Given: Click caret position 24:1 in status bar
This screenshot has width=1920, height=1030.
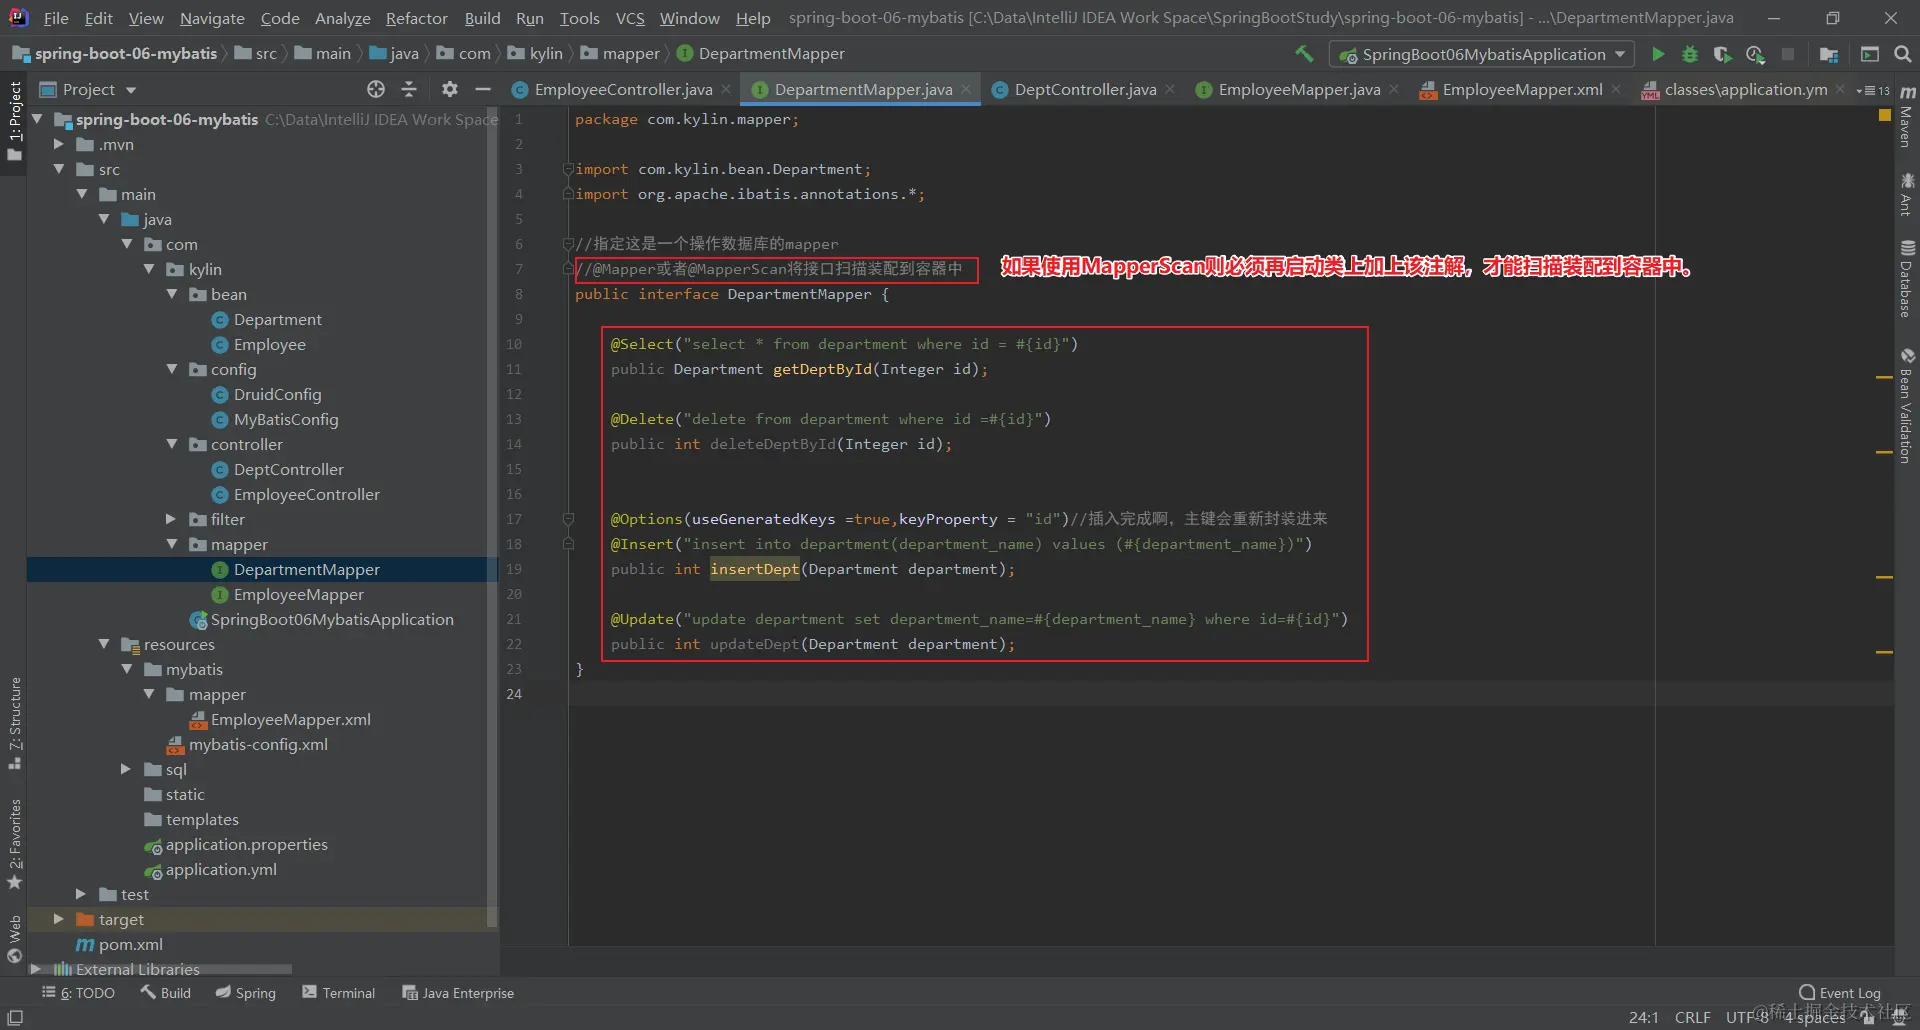Looking at the screenshot, I should [x=1644, y=1017].
